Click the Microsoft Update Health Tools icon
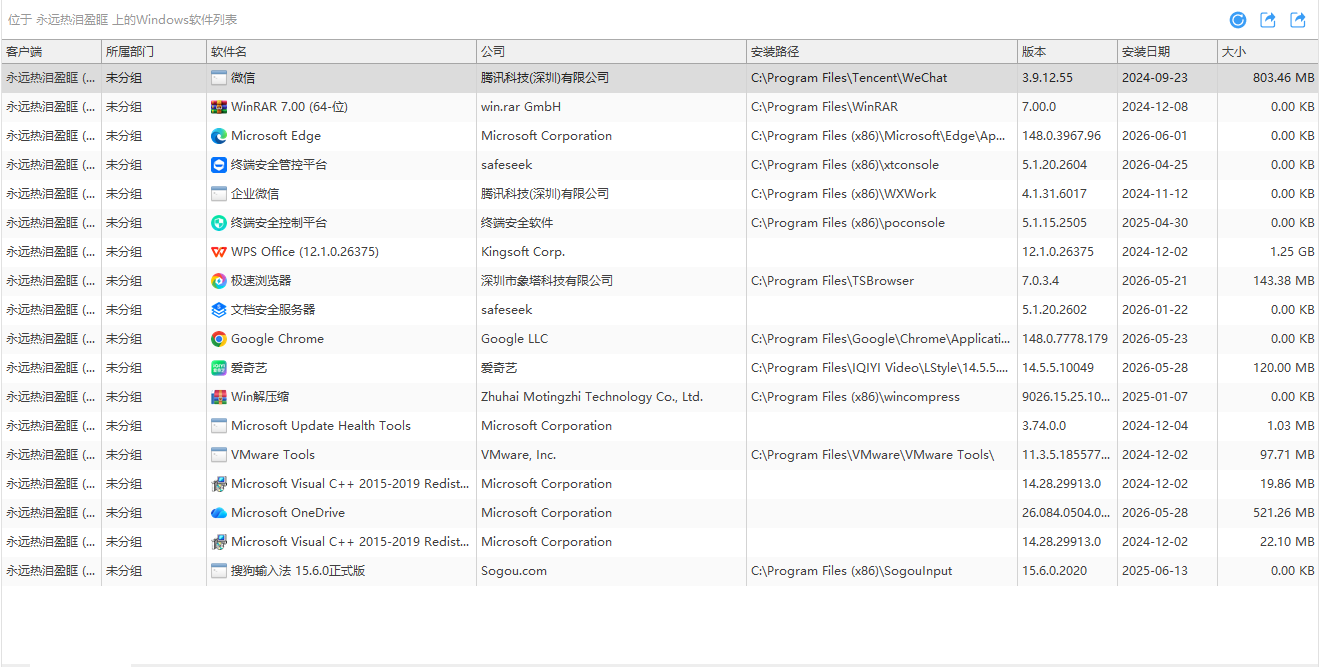This screenshot has width=1320, height=667. coord(219,426)
